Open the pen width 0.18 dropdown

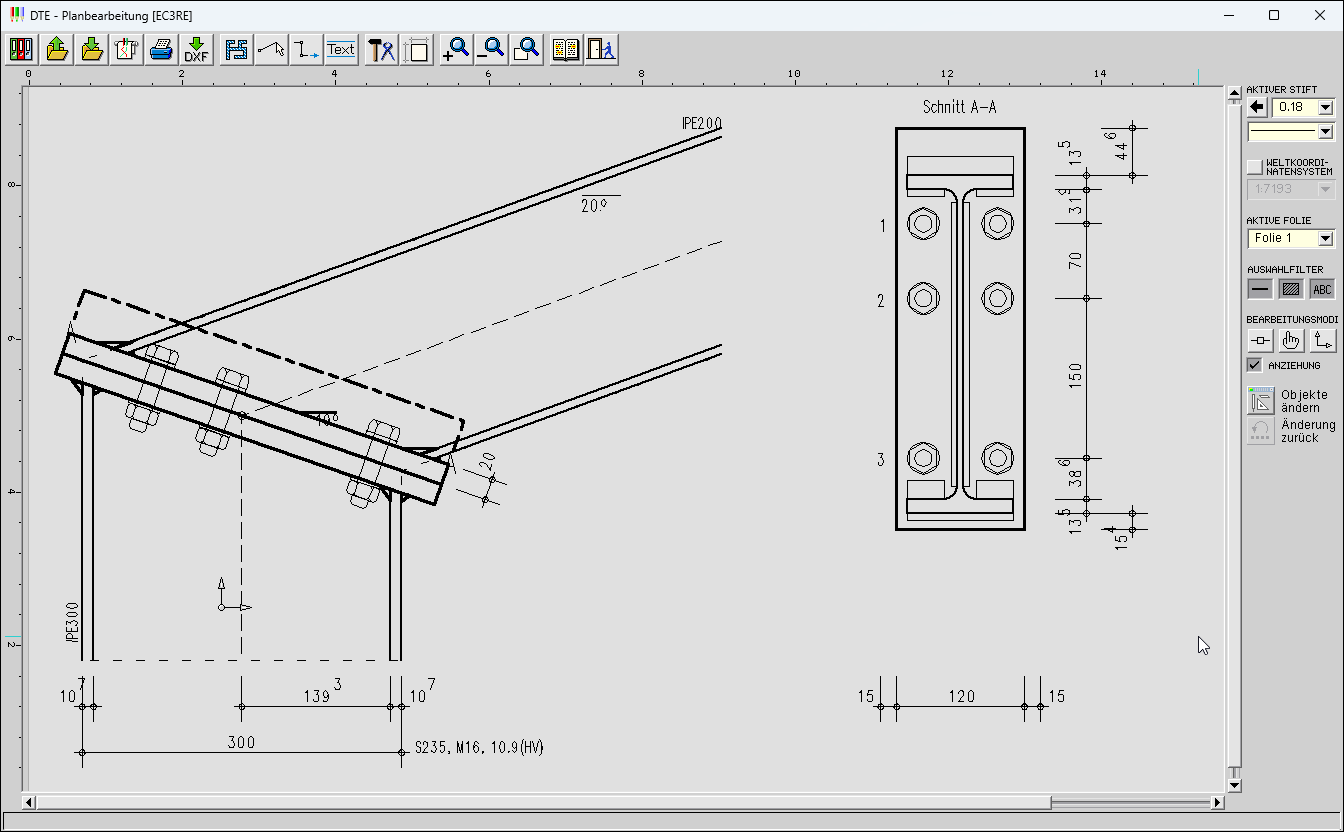1326,107
